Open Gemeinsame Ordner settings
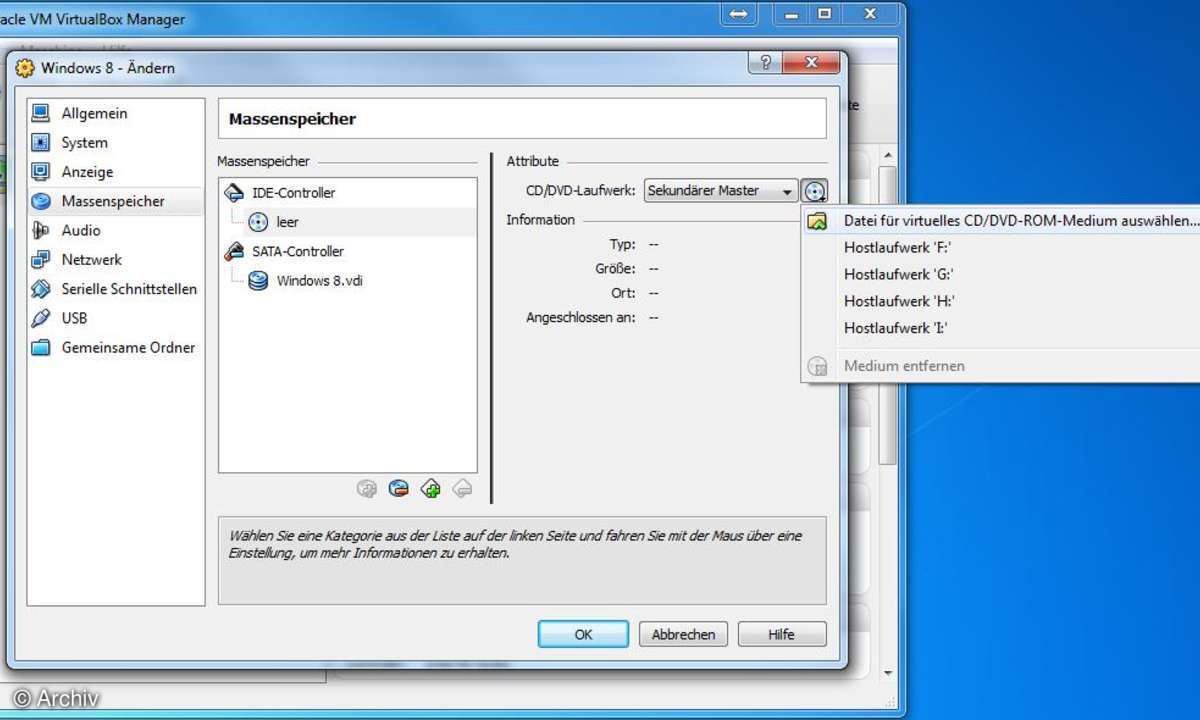This screenshot has height=720, width=1200. 128,348
